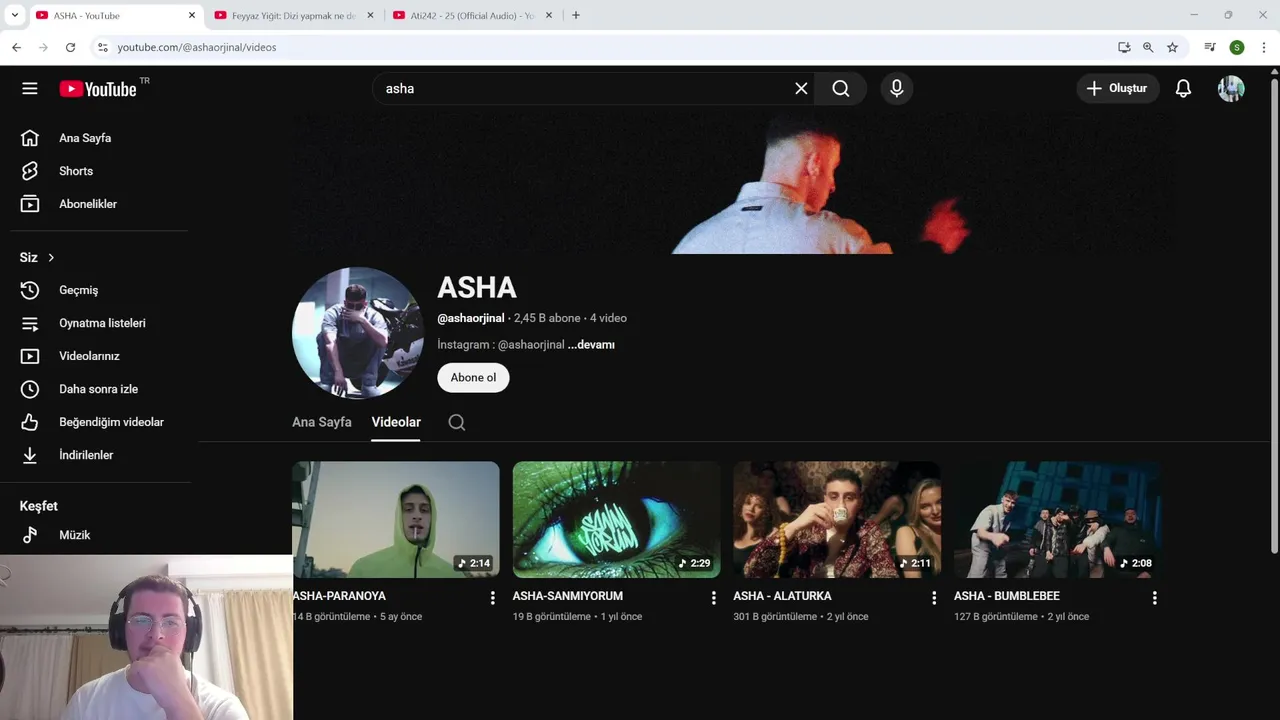
Task: Open options menu for ASHA - ALATURKA
Action: (934, 598)
